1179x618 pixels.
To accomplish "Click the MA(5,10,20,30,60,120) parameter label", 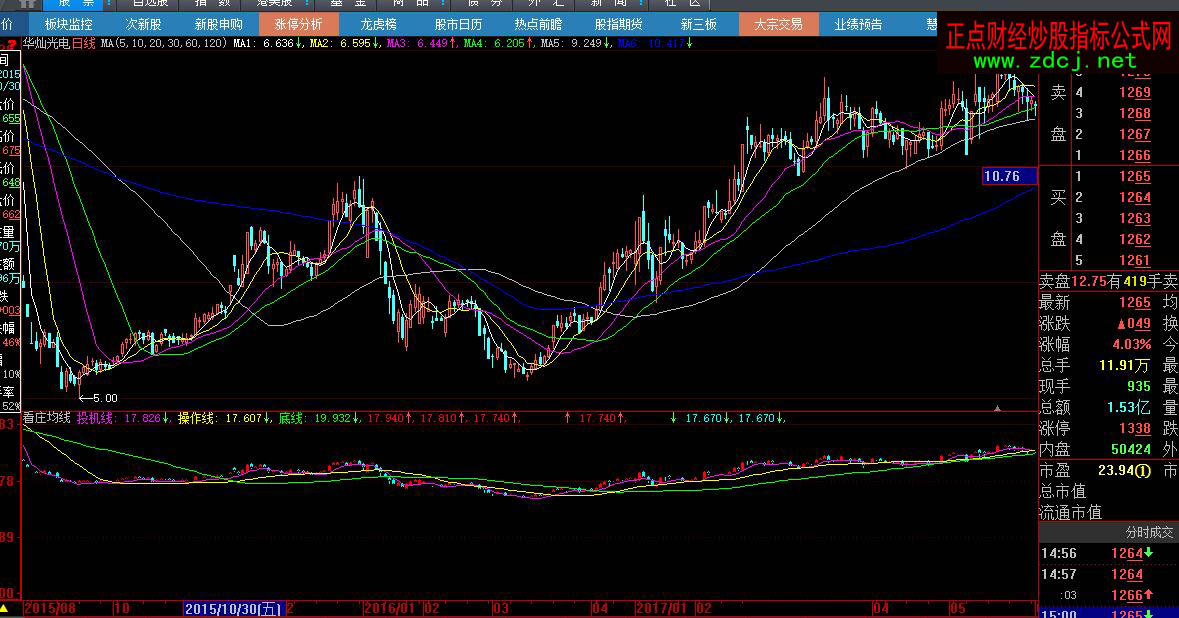I will coord(164,44).
